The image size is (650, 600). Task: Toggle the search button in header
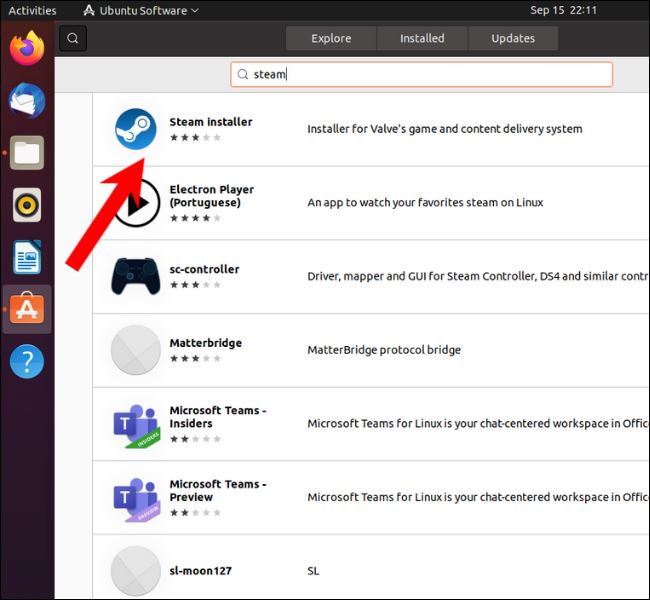click(73, 39)
